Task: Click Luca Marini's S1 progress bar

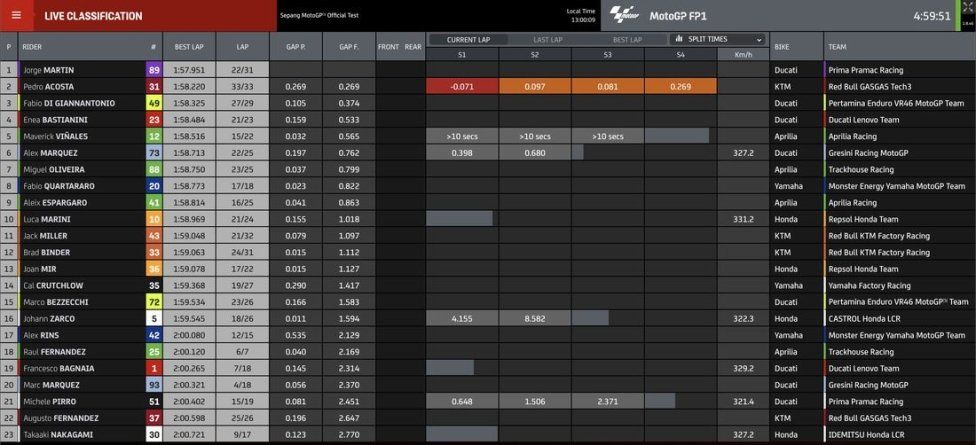Action: pyautogui.click(x=459, y=219)
